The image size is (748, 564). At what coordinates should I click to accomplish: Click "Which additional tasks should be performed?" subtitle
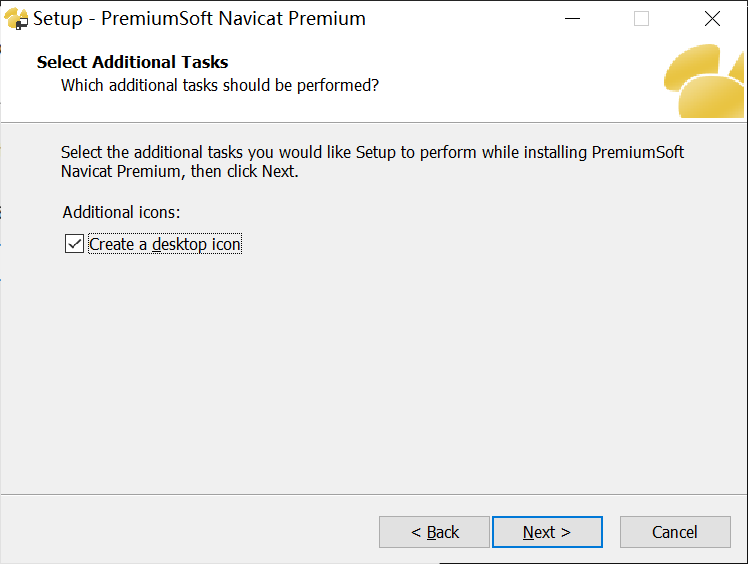point(220,85)
